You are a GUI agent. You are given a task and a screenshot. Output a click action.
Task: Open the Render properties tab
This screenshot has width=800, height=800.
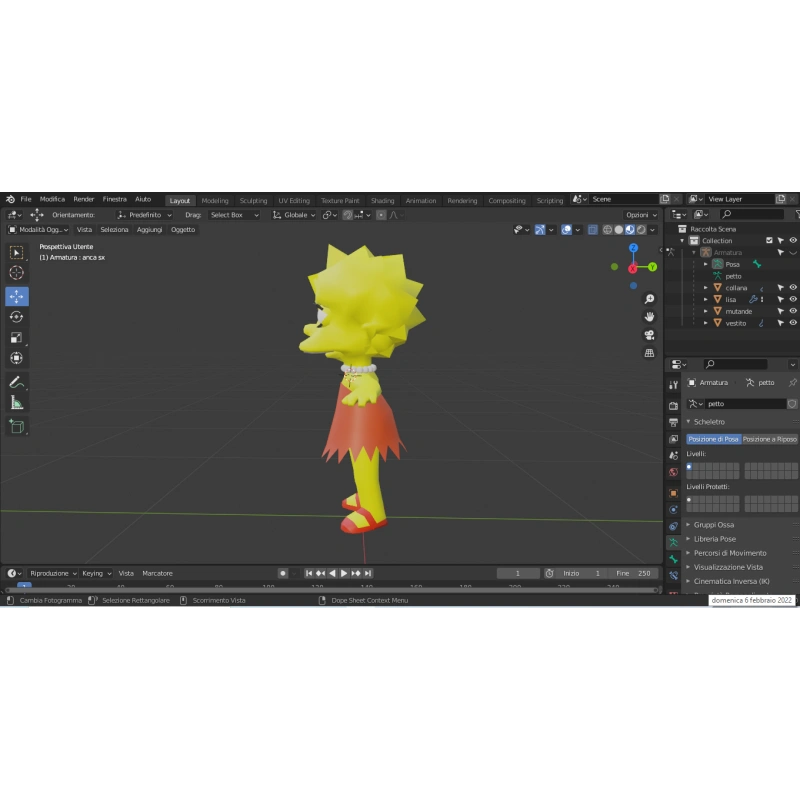click(x=673, y=406)
